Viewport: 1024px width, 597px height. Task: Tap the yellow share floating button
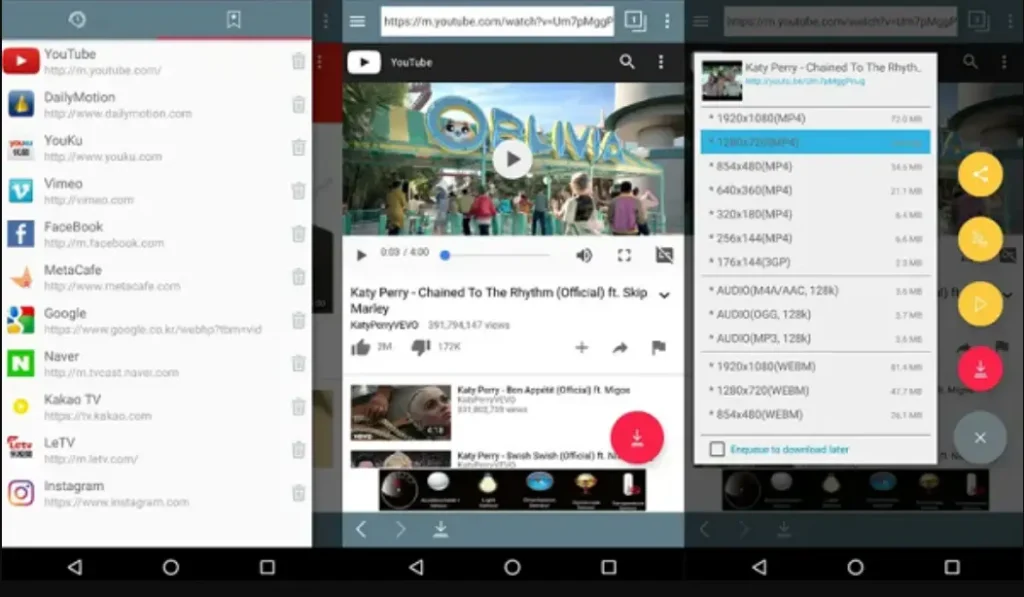[980, 174]
